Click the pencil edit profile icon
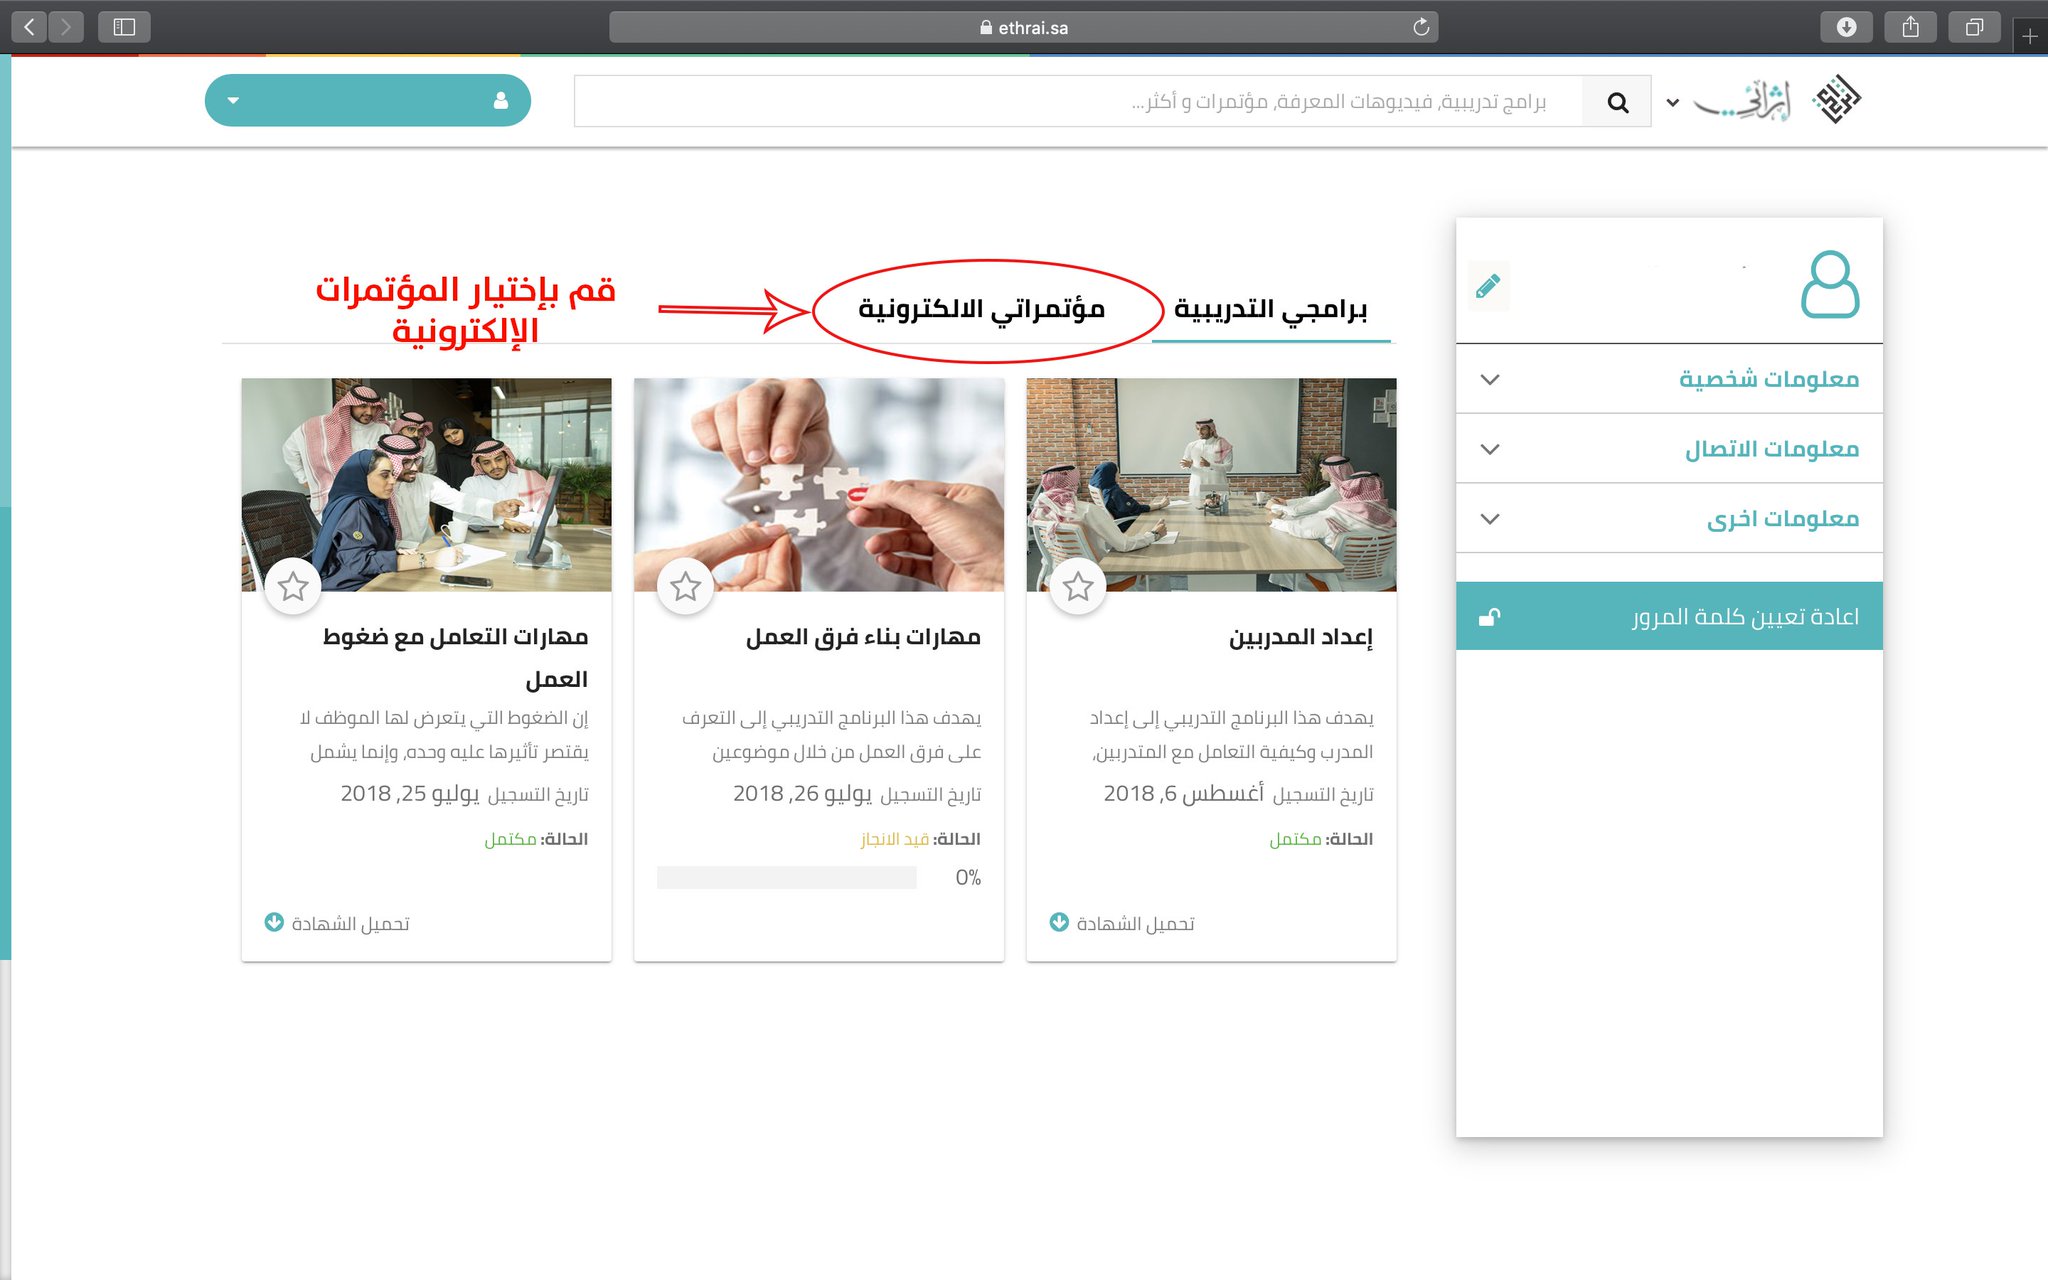The image size is (2048, 1280). coord(1487,287)
